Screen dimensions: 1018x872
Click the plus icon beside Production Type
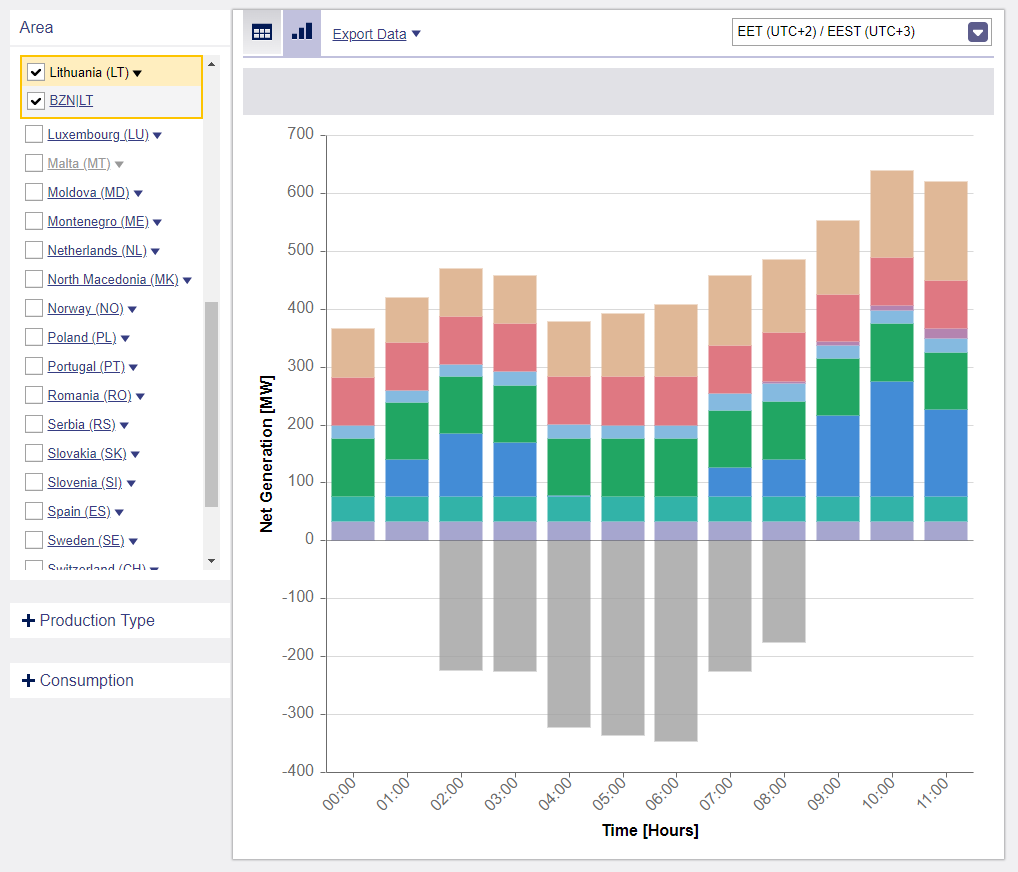pyautogui.click(x=28, y=621)
